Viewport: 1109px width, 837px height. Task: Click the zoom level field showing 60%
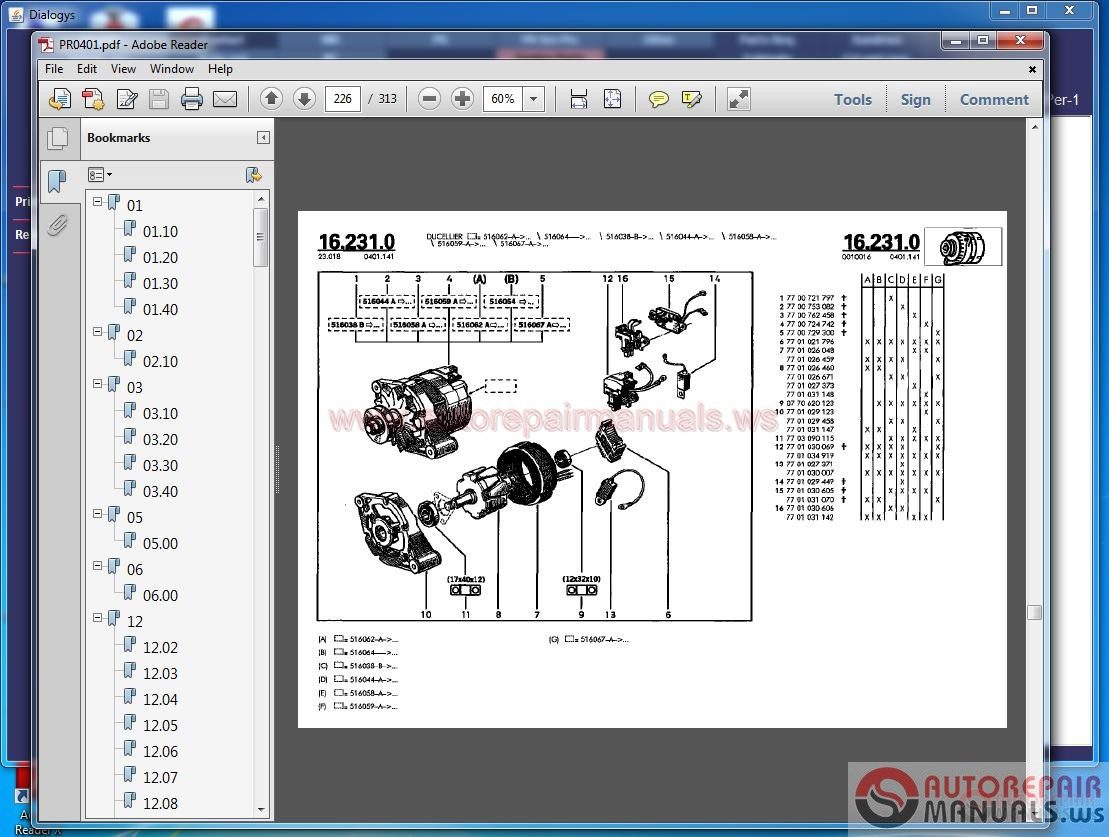point(503,99)
